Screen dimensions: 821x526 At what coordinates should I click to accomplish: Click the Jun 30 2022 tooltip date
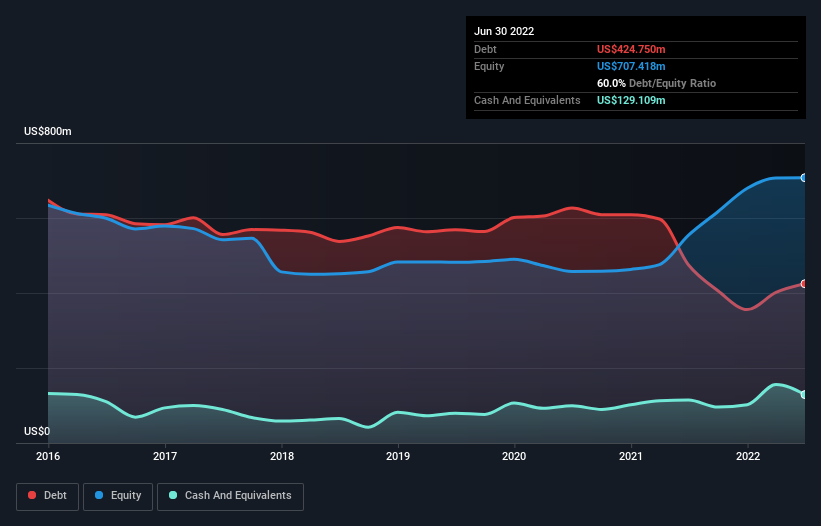click(x=504, y=31)
